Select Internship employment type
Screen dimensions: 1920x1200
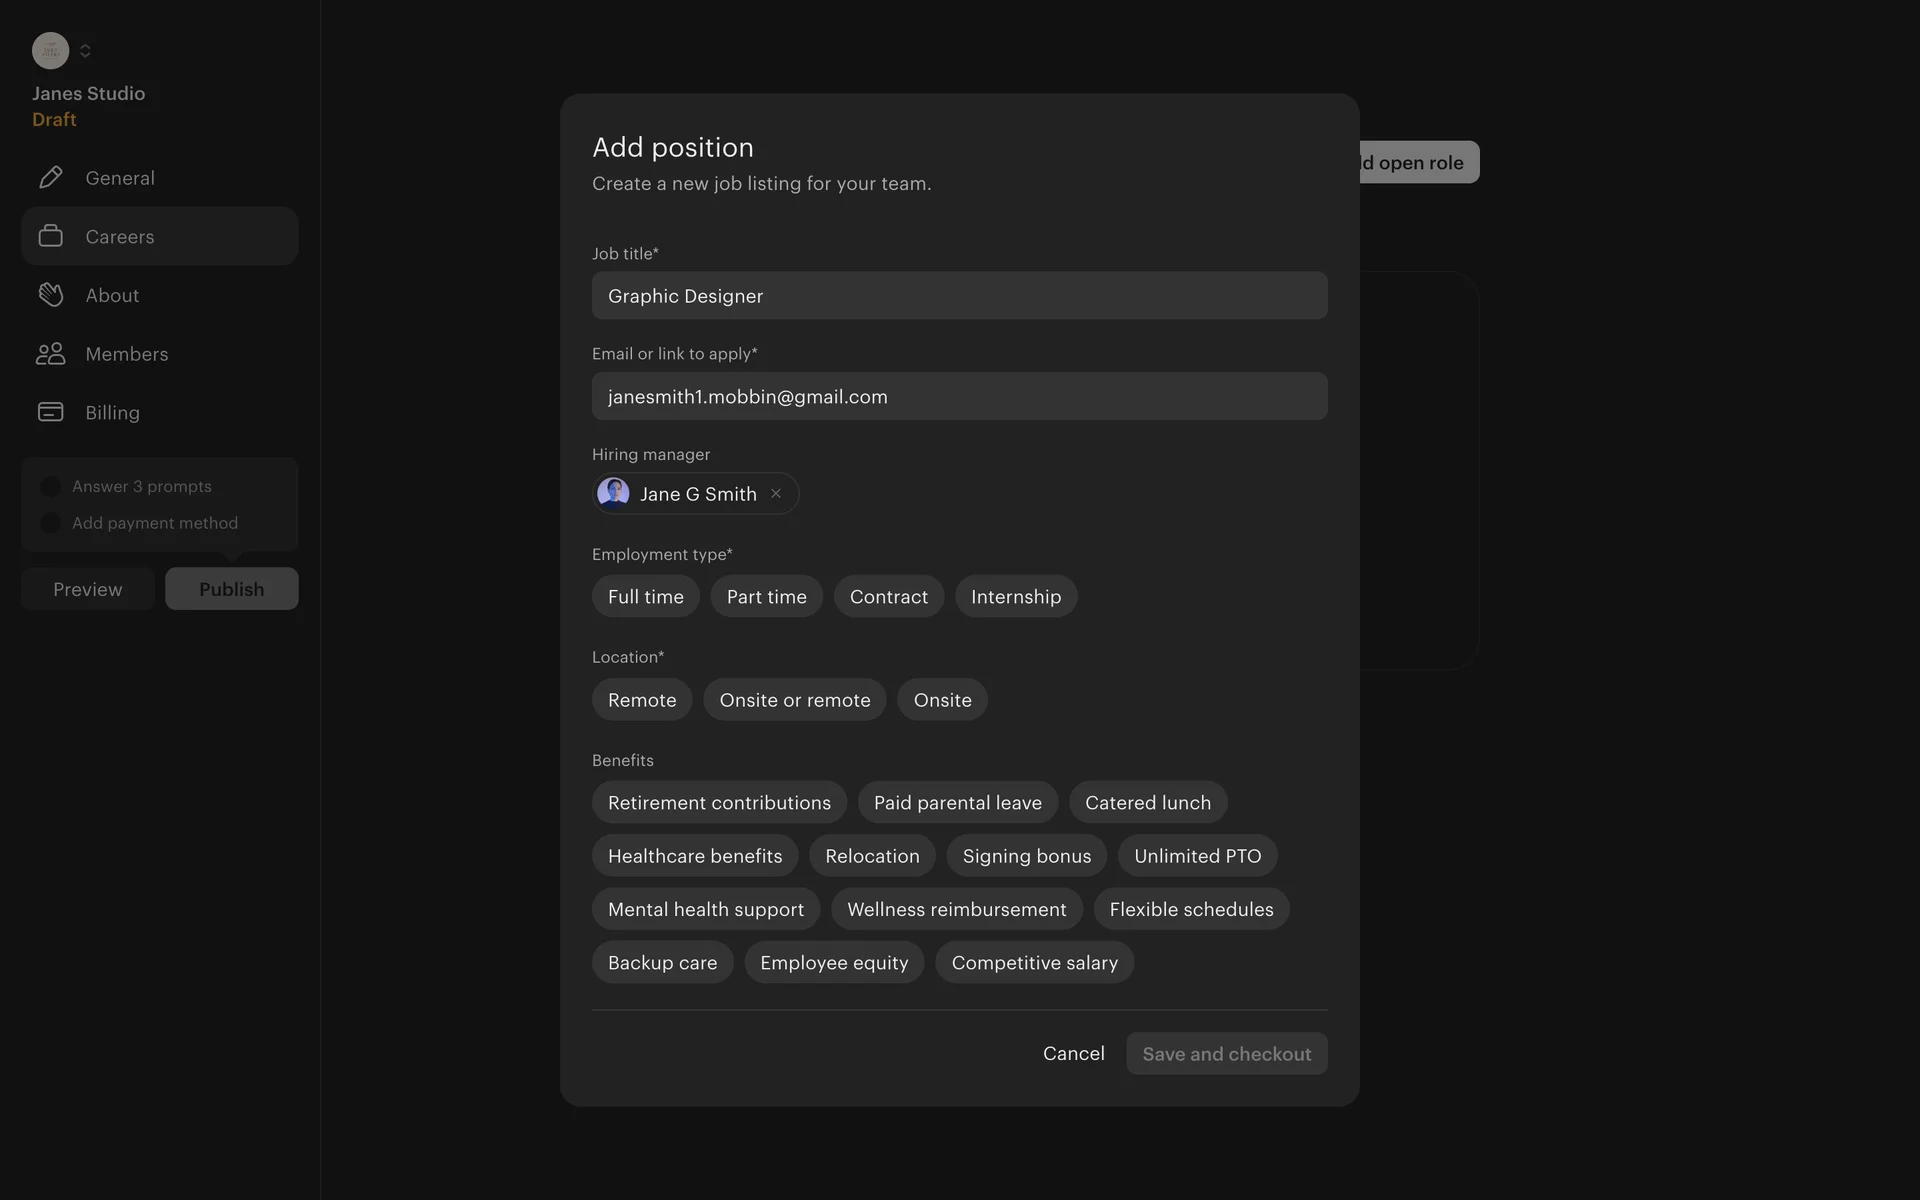1015,597
